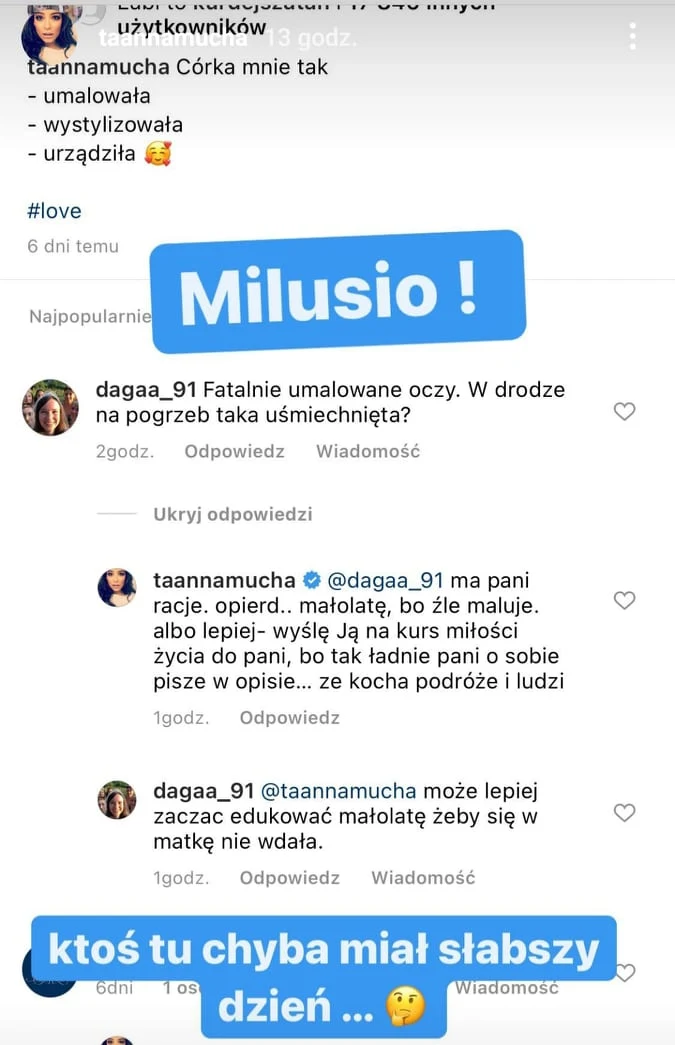Like dagaa_91's second reply with the heart icon

point(624,812)
